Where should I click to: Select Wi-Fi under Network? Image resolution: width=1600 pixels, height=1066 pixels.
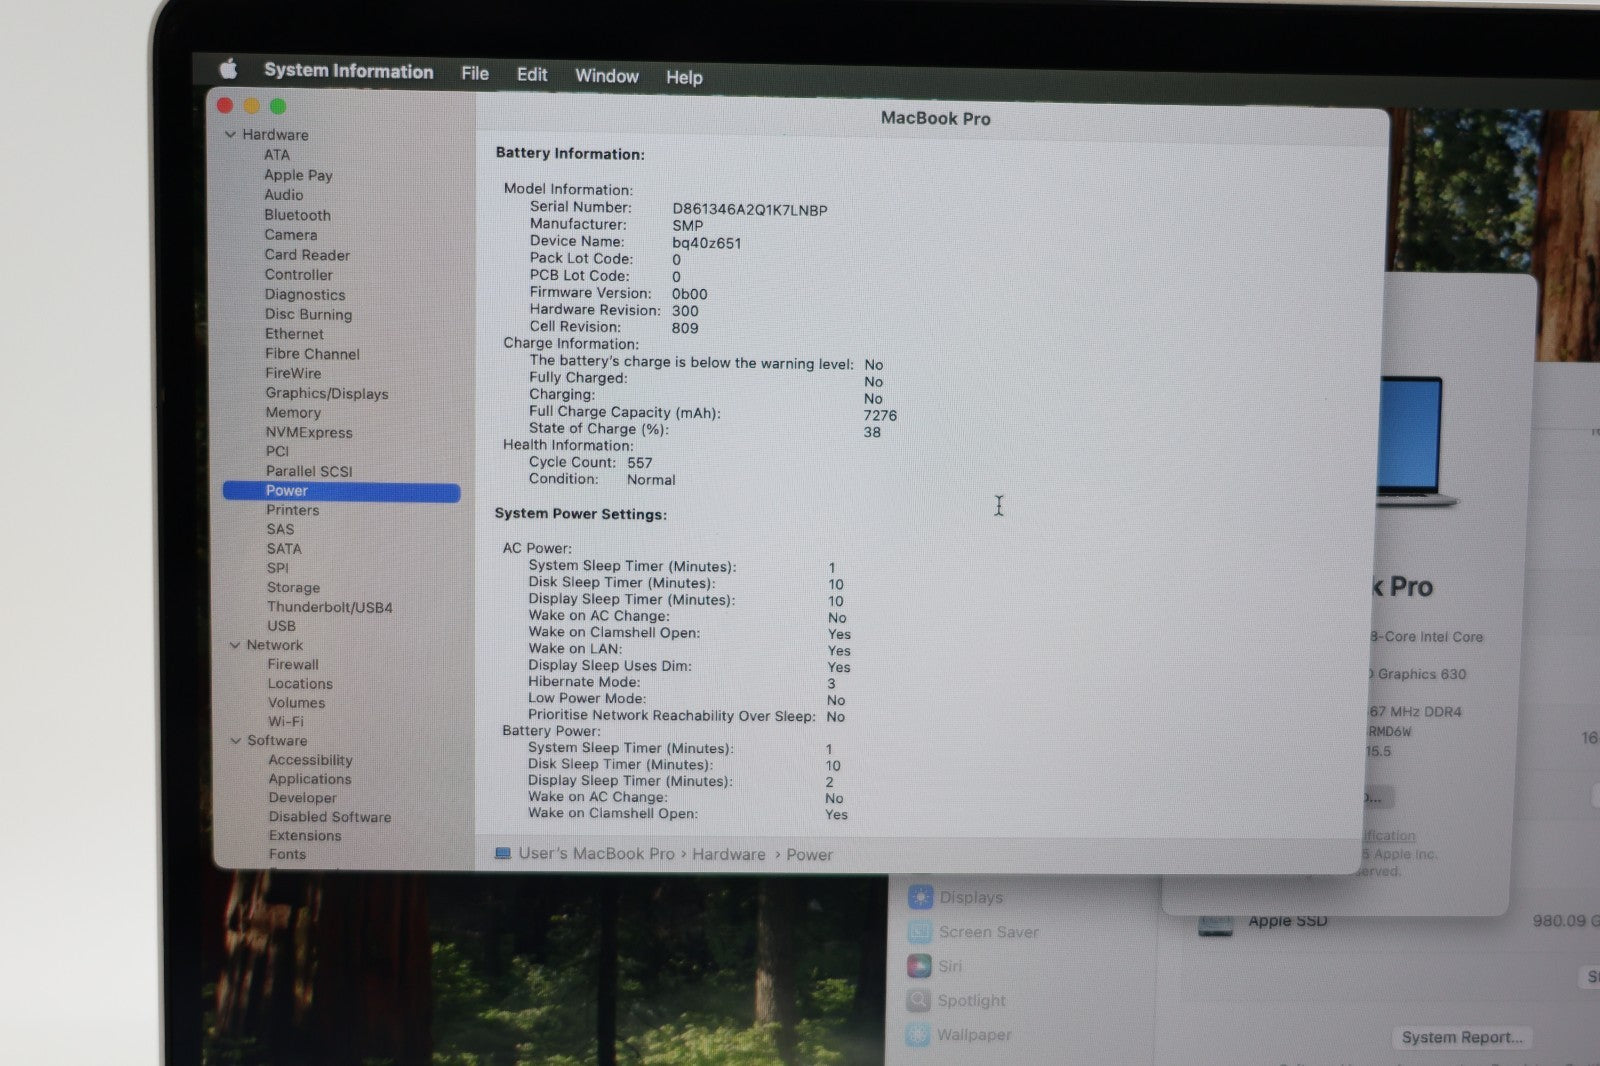pos(285,722)
